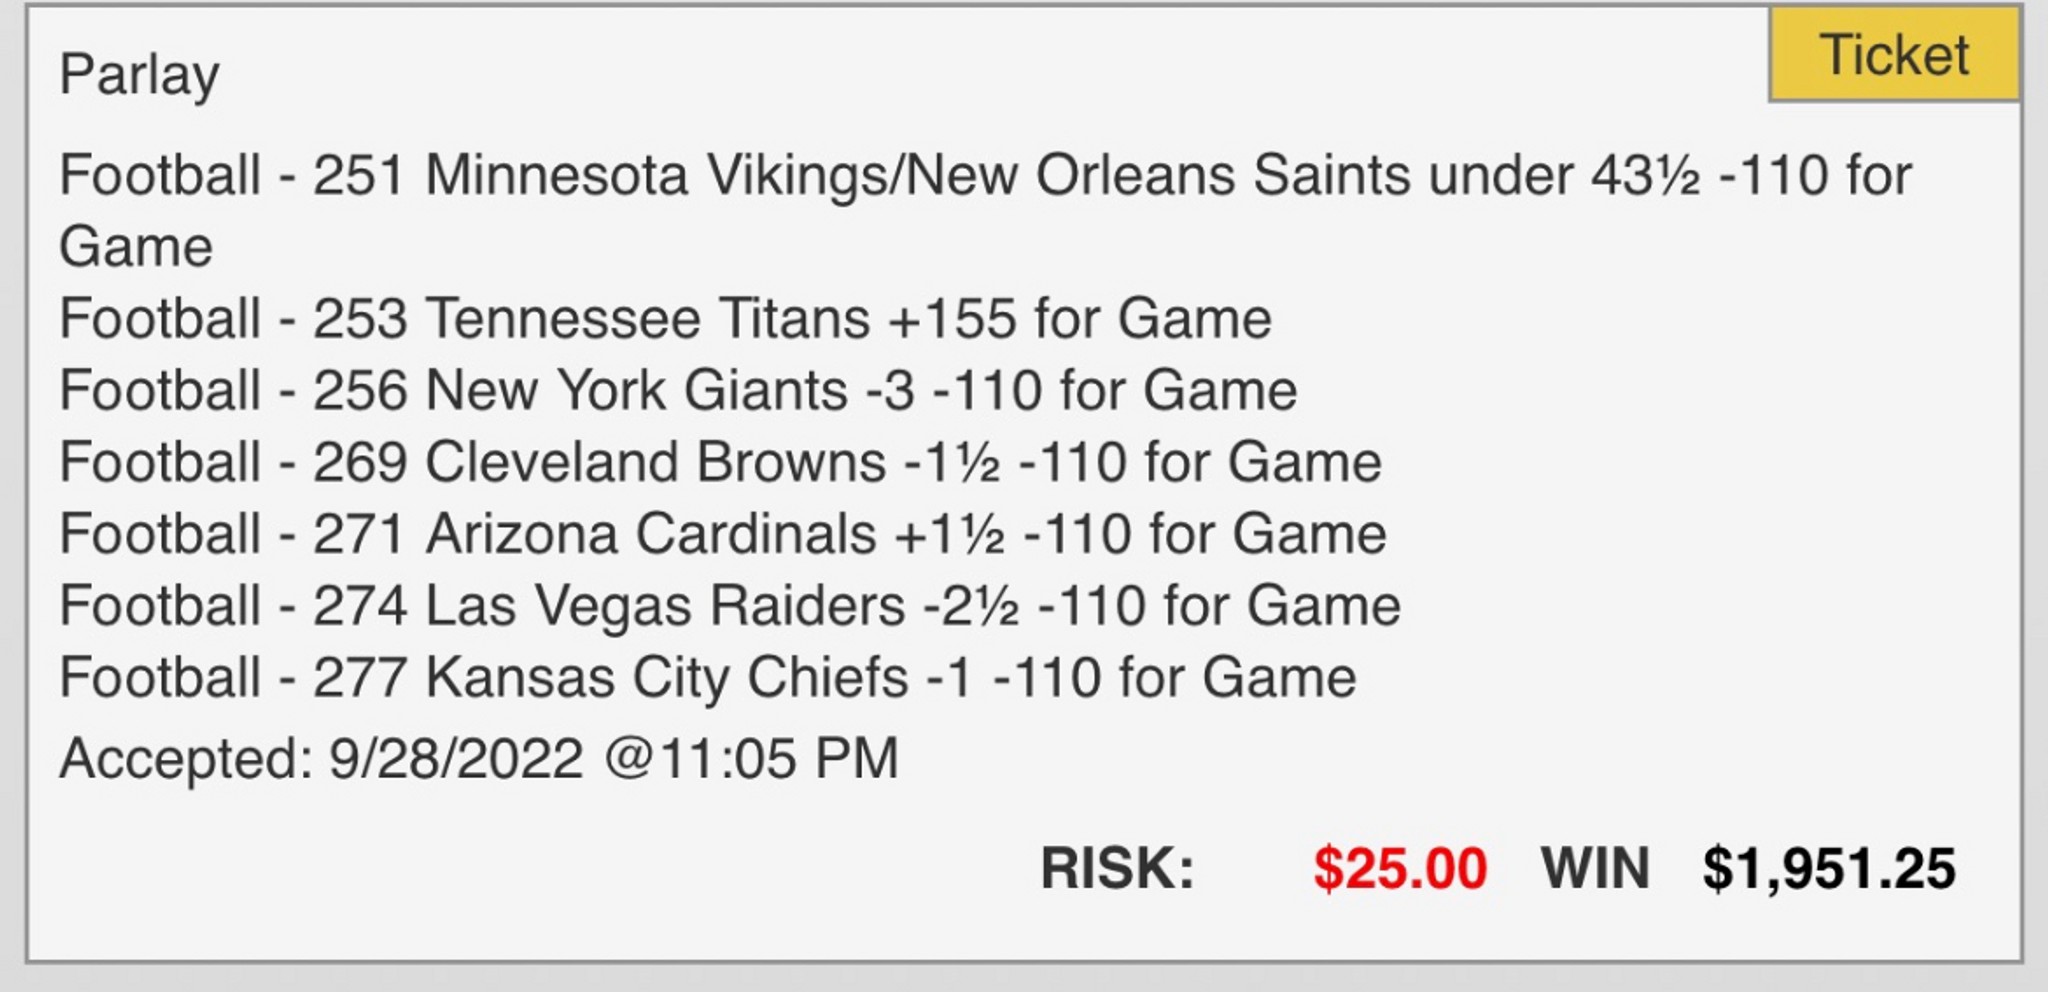Screen dimensions: 2048x992
Task: Click the New York Giants -3 line
Action: coord(678,391)
